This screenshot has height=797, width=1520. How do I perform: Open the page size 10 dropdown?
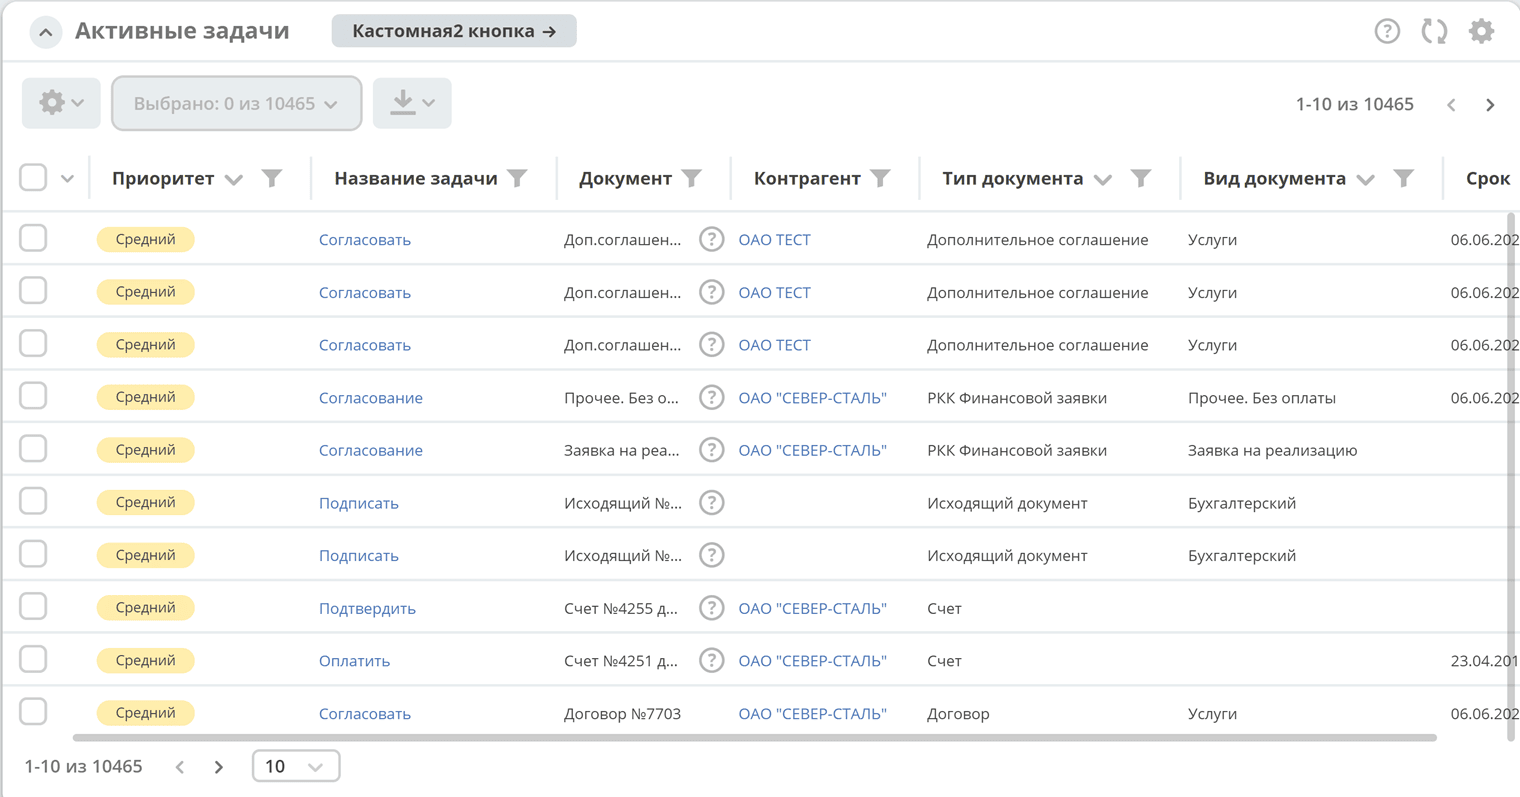(296, 766)
